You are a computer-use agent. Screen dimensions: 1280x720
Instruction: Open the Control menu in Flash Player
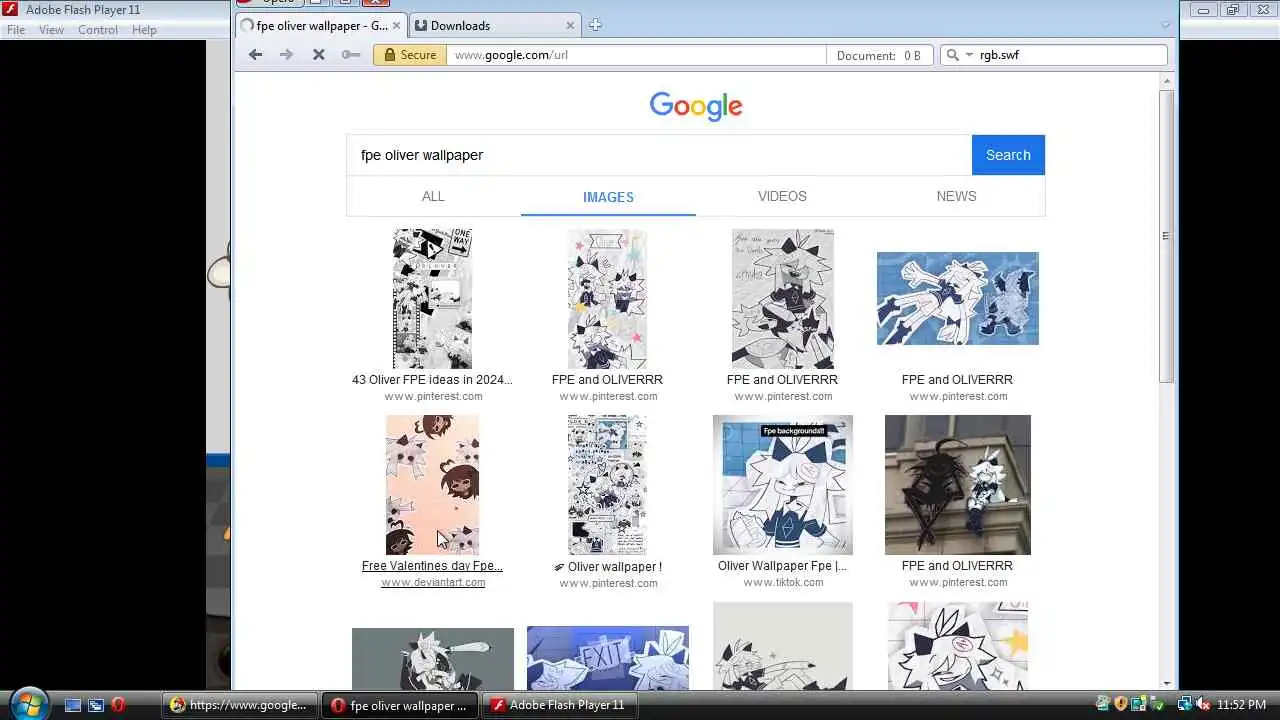tap(98, 30)
